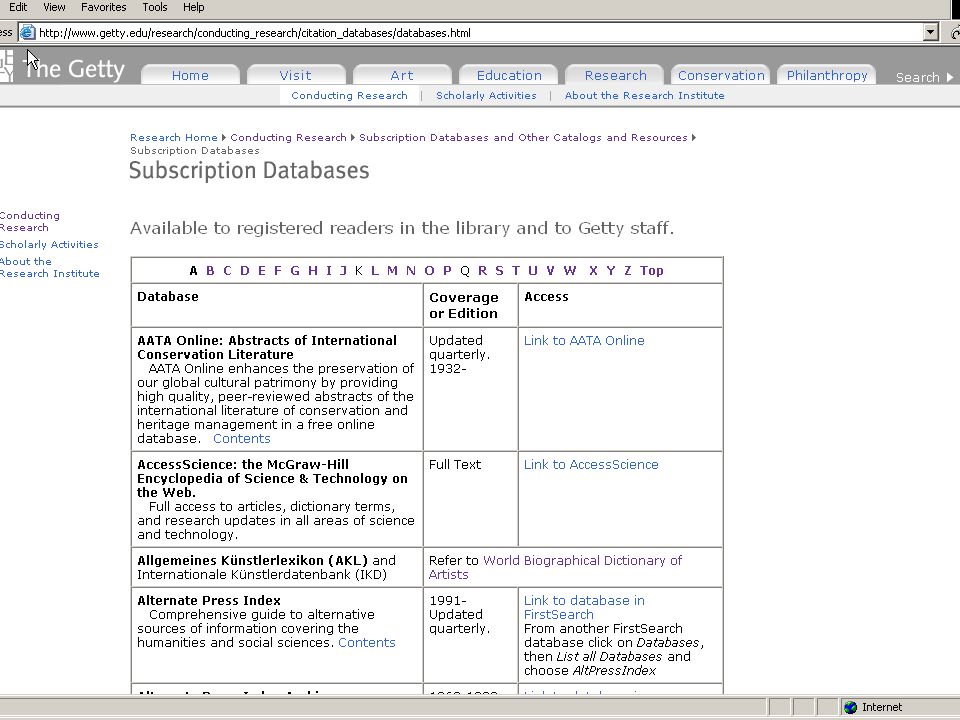Select the Art tab
Screen dimensions: 960x720
pyautogui.click(x=402, y=75)
